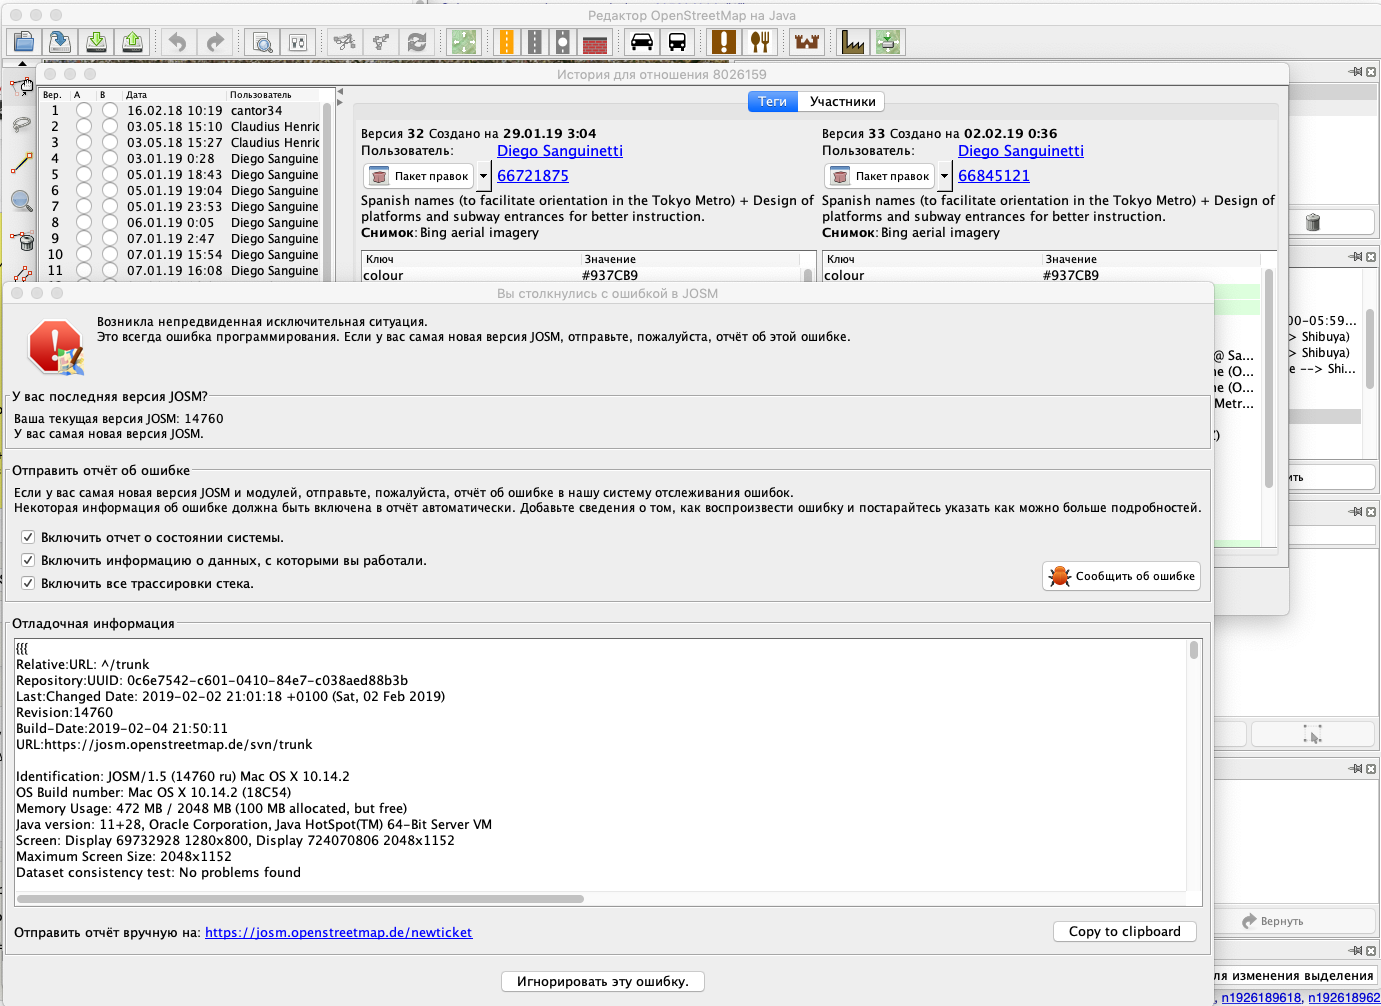Click the version 33 tags table scrollbar
1381x1006 pixels.
pyautogui.click(x=1269, y=378)
